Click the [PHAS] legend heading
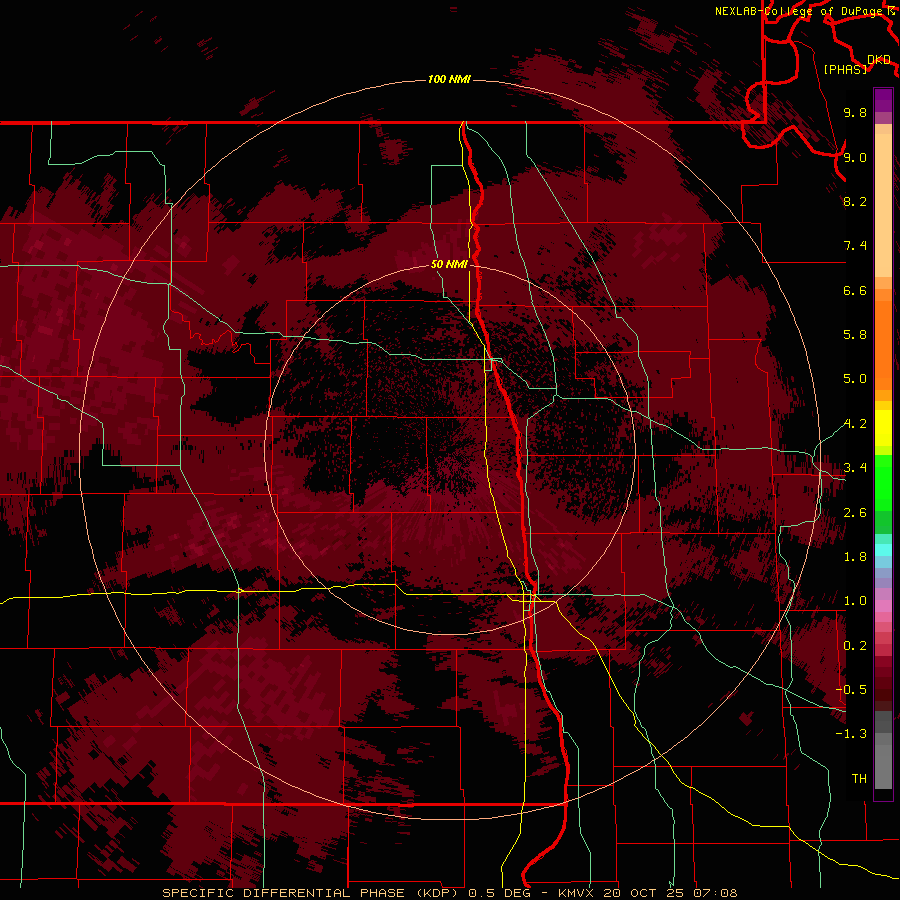900x900 pixels. click(845, 69)
